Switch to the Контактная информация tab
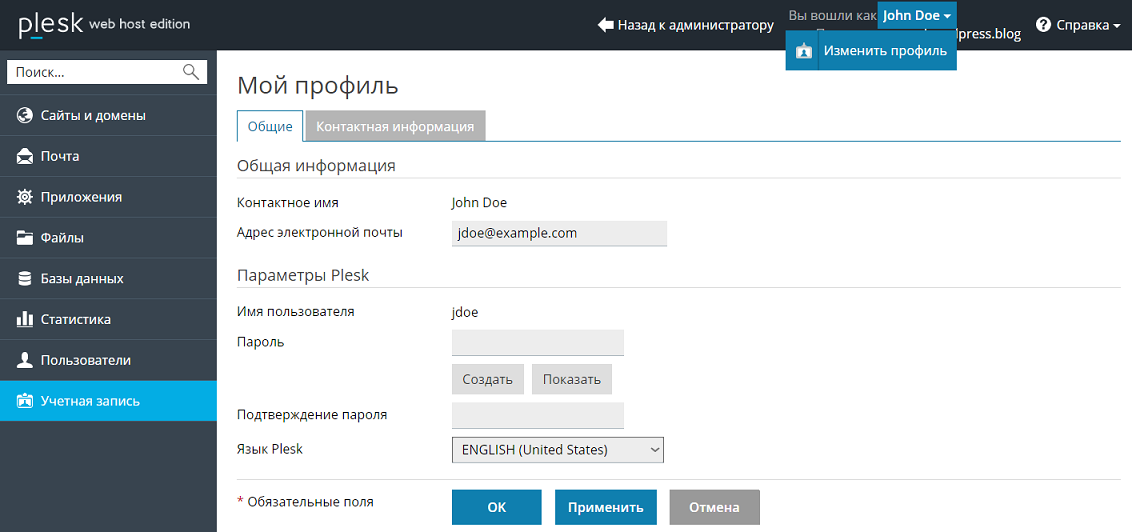The image size is (1132, 532). pyautogui.click(x=395, y=127)
